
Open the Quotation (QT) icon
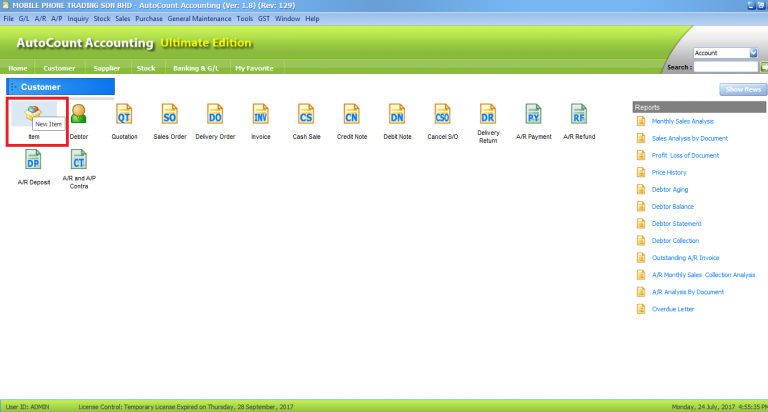tap(124, 114)
